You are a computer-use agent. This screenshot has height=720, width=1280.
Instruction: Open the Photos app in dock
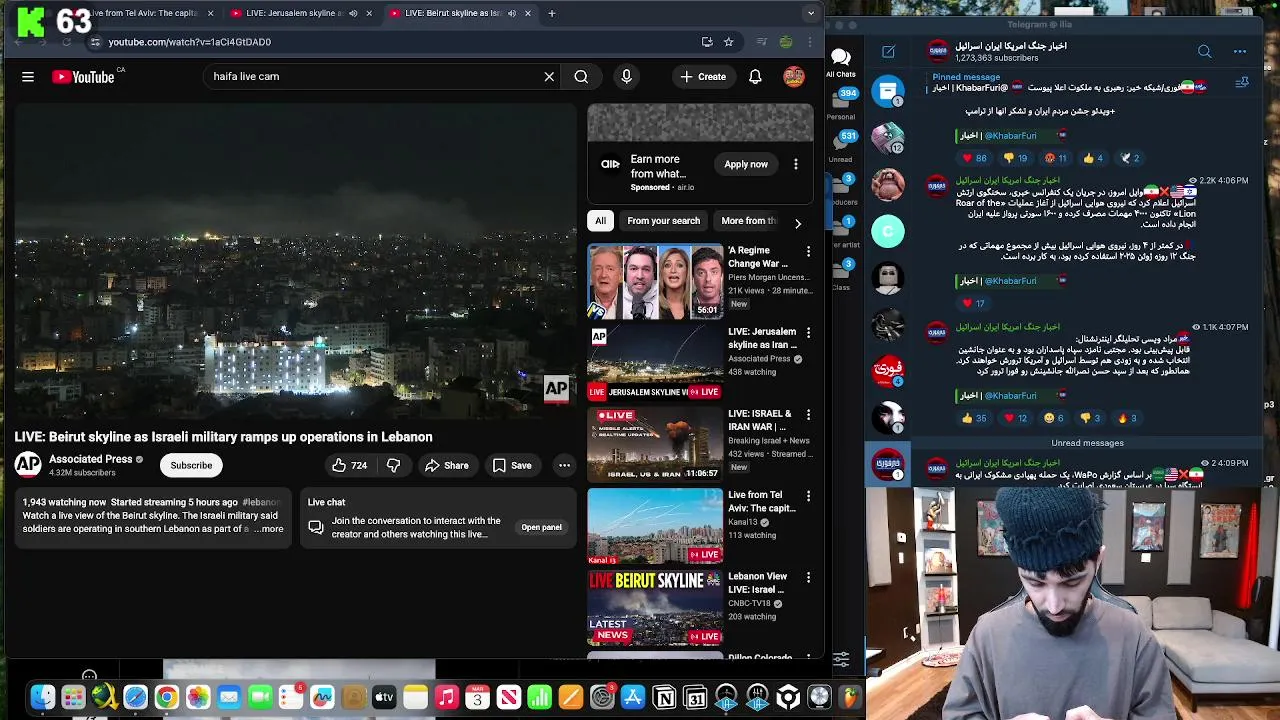tap(198, 697)
